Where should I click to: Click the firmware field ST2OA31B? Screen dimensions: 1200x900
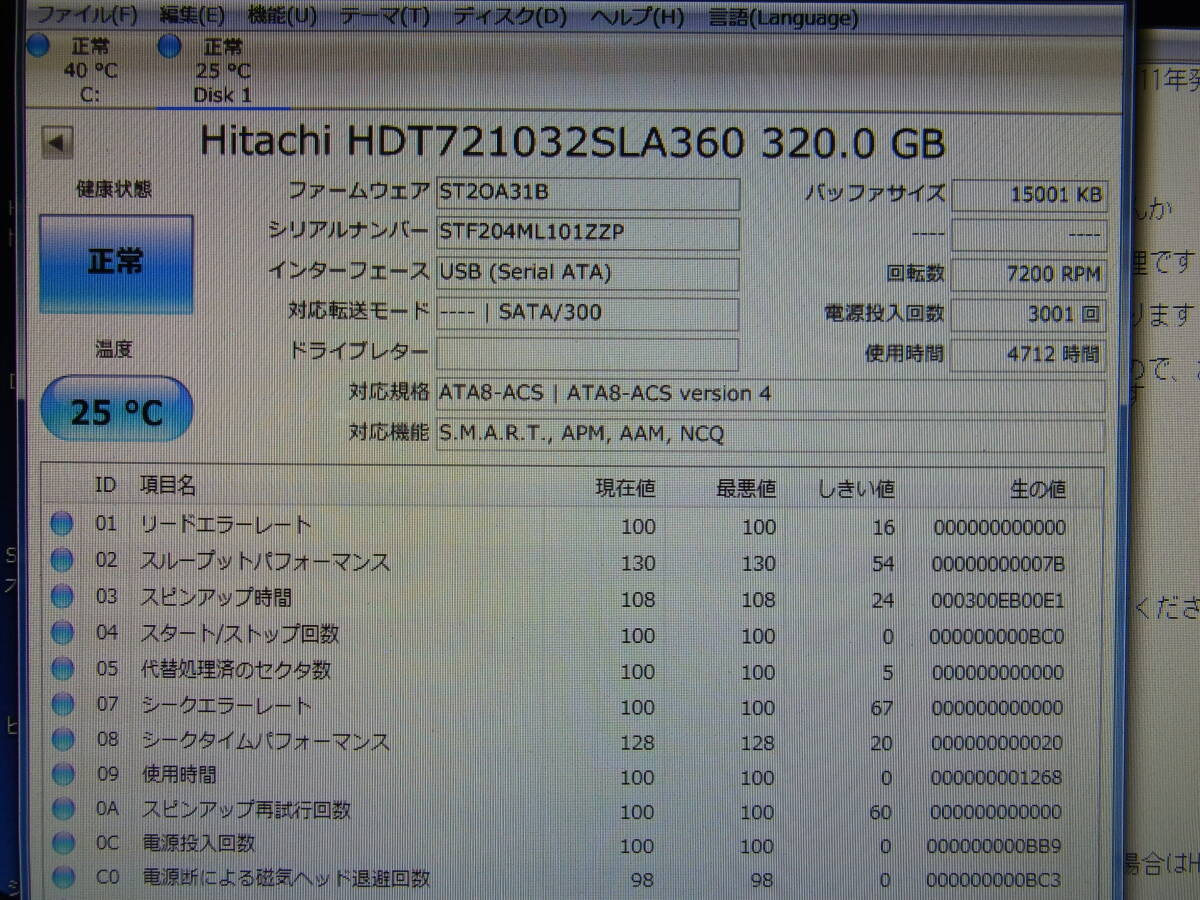tap(588, 193)
